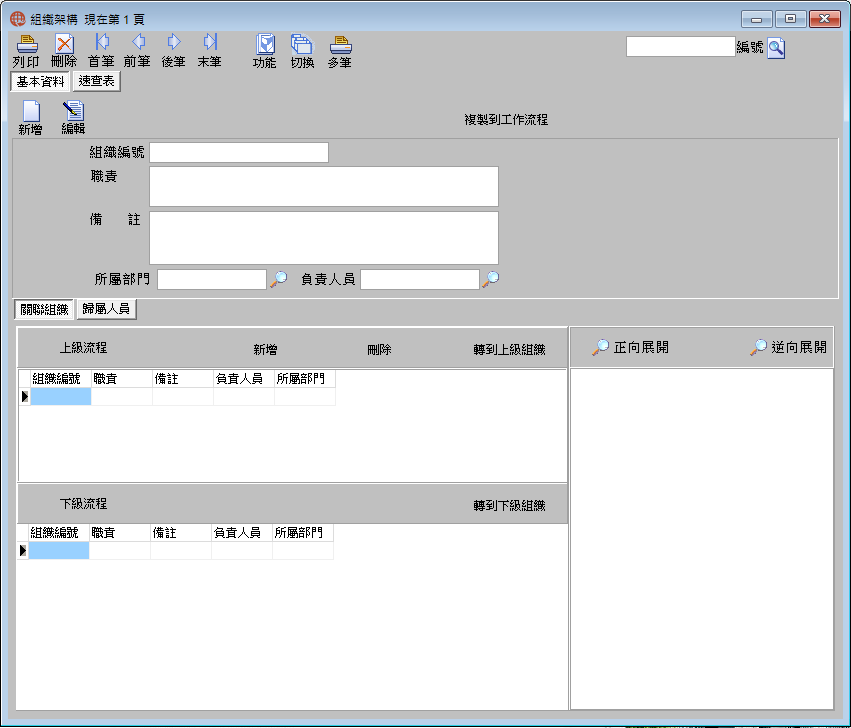Click 新增 in the 上級流程 header

265,350
